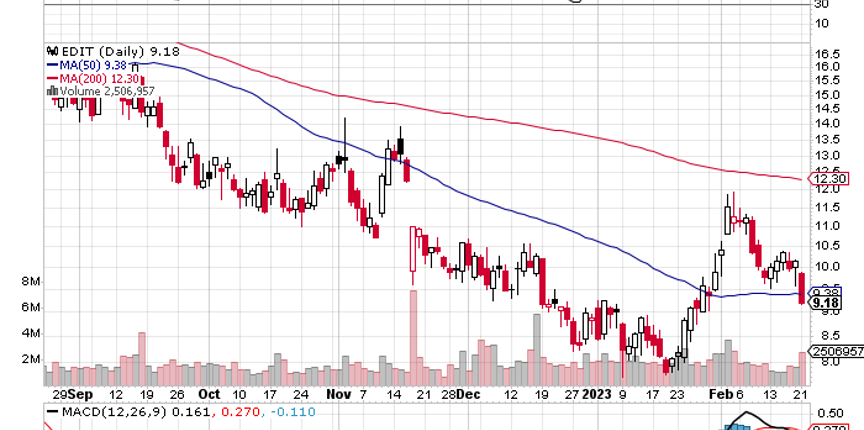Click the volume bars icon in legend
The width and height of the screenshot is (864, 430).
[x=50, y=90]
